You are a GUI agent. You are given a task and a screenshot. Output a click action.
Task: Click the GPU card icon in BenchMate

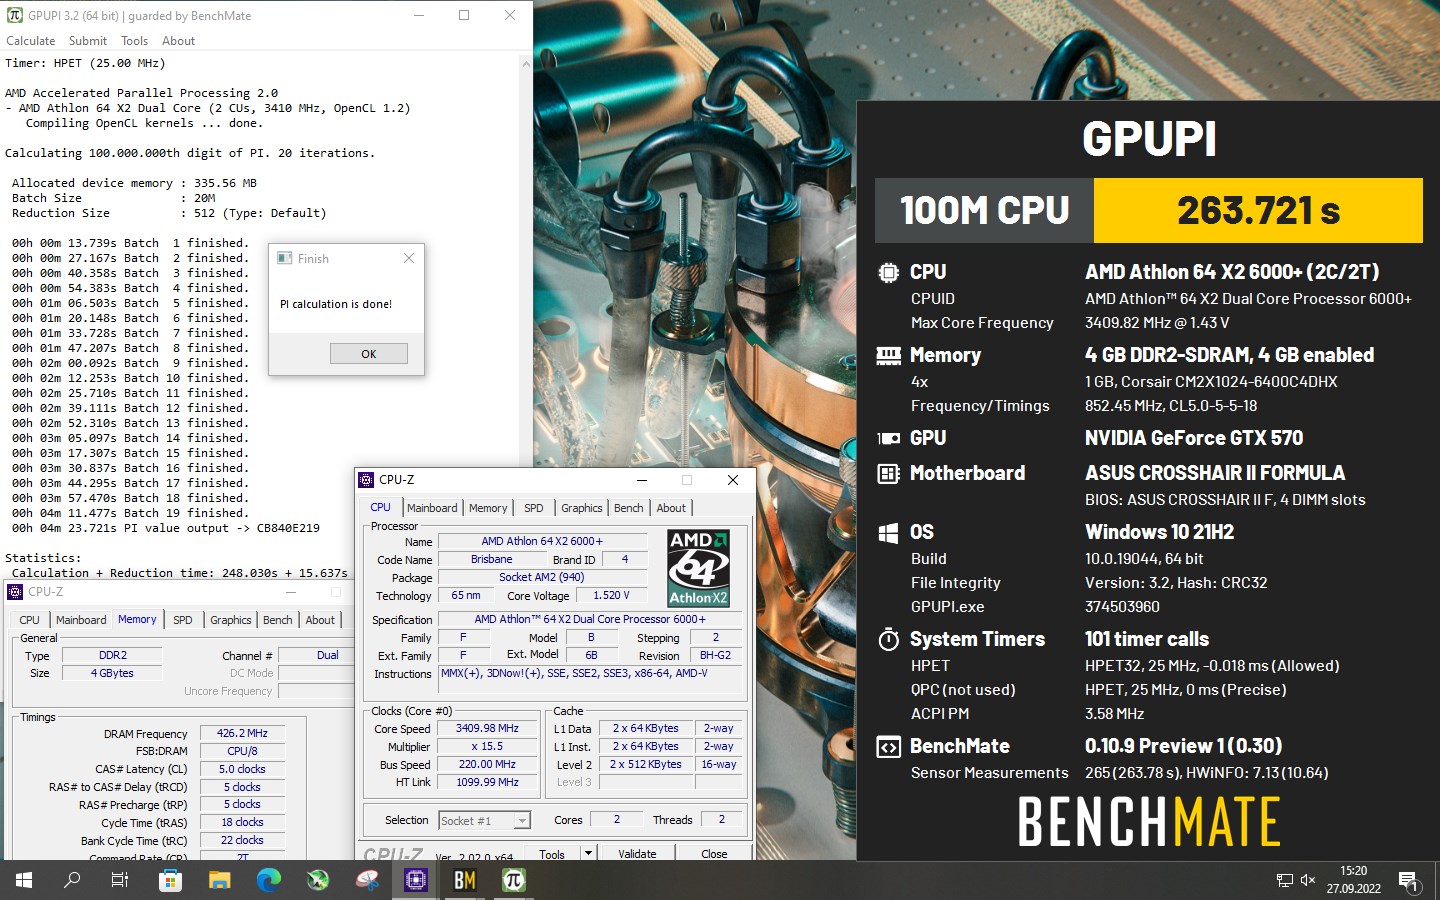pos(888,438)
